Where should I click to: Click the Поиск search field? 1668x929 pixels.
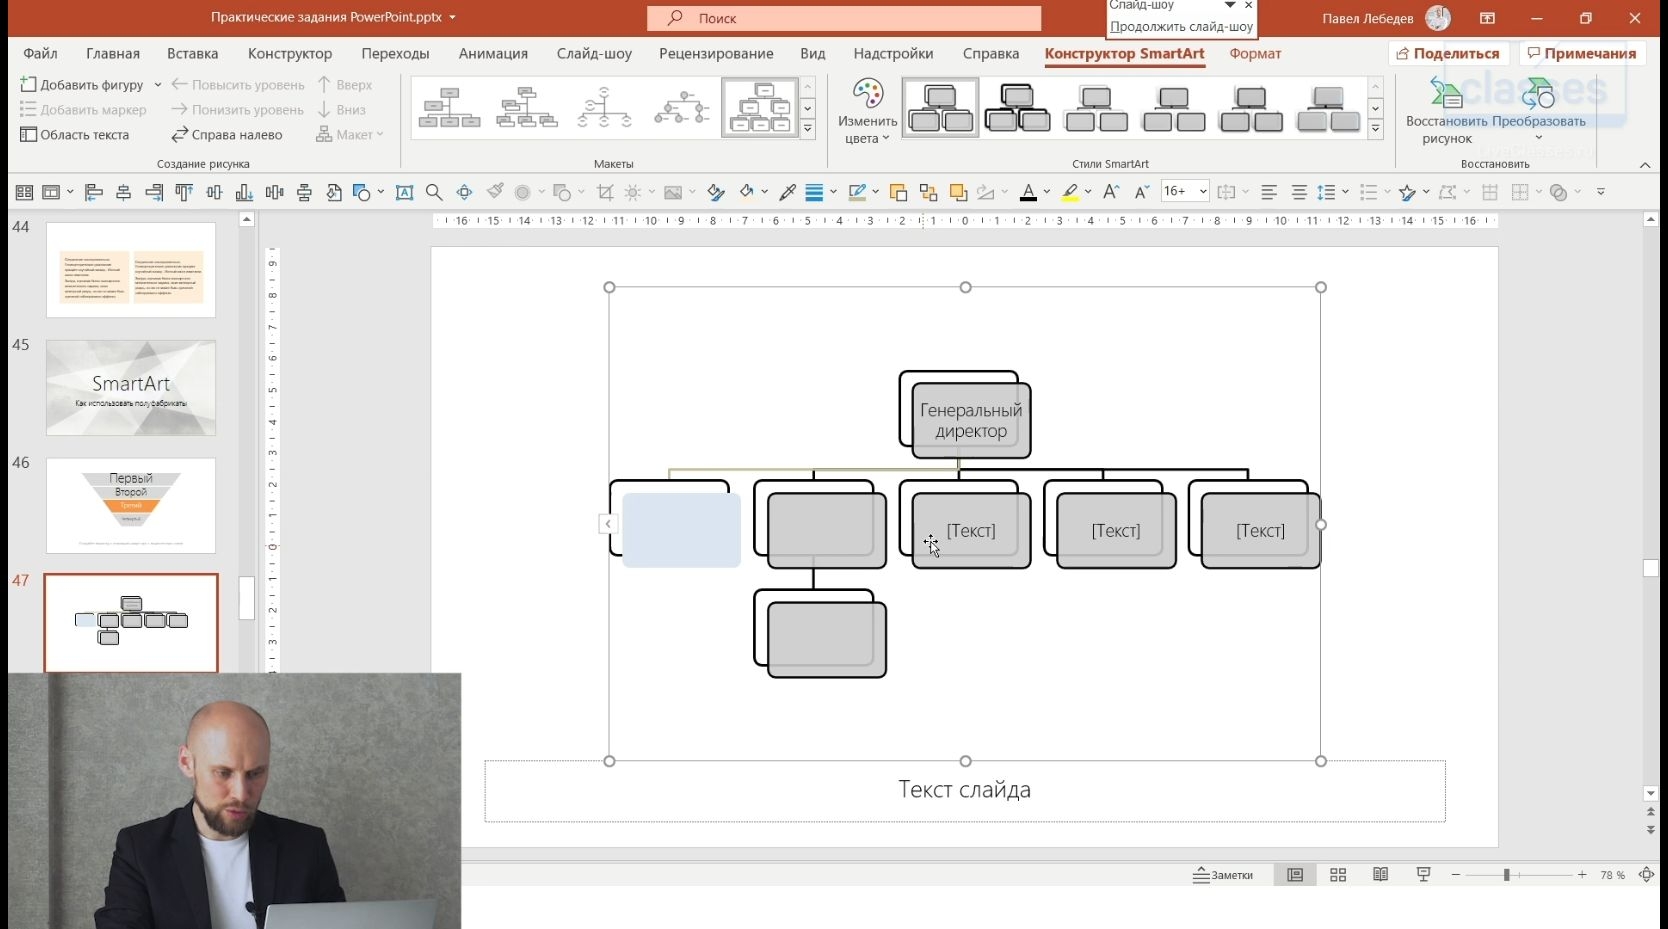pyautogui.click(x=844, y=18)
